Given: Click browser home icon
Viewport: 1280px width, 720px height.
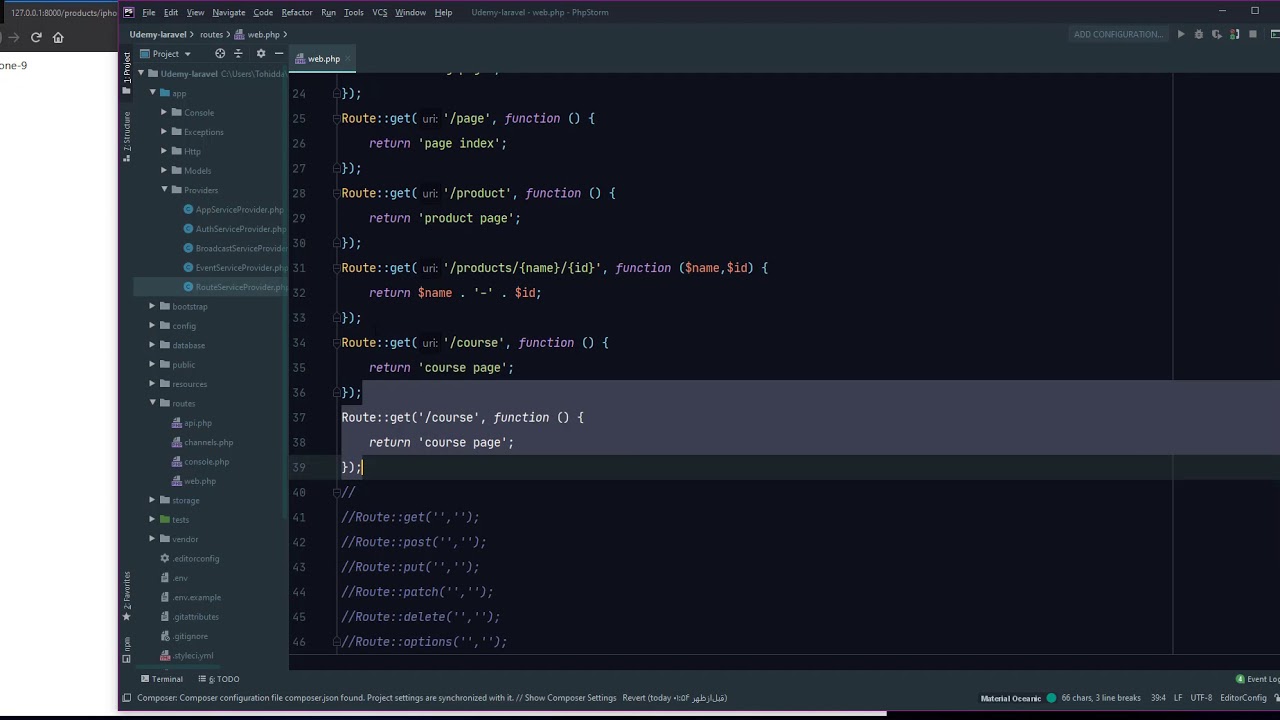Looking at the screenshot, I should pyautogui.click(x=58, y=37).
